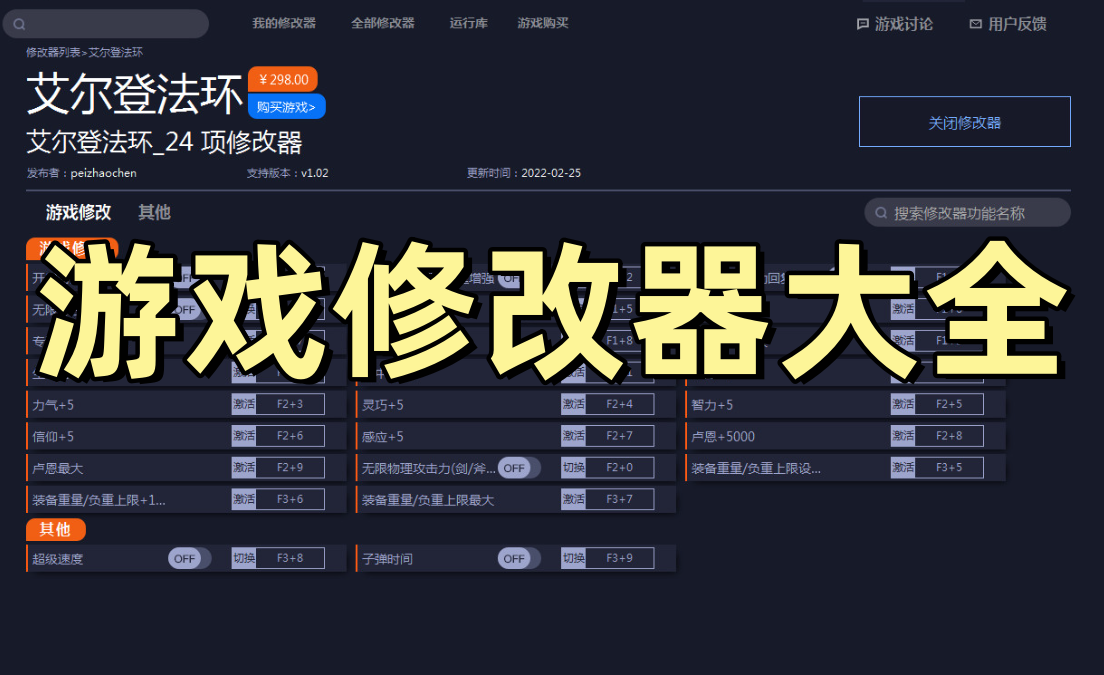Activate 灵巧+5 with its 激活 button

(573, 404)
